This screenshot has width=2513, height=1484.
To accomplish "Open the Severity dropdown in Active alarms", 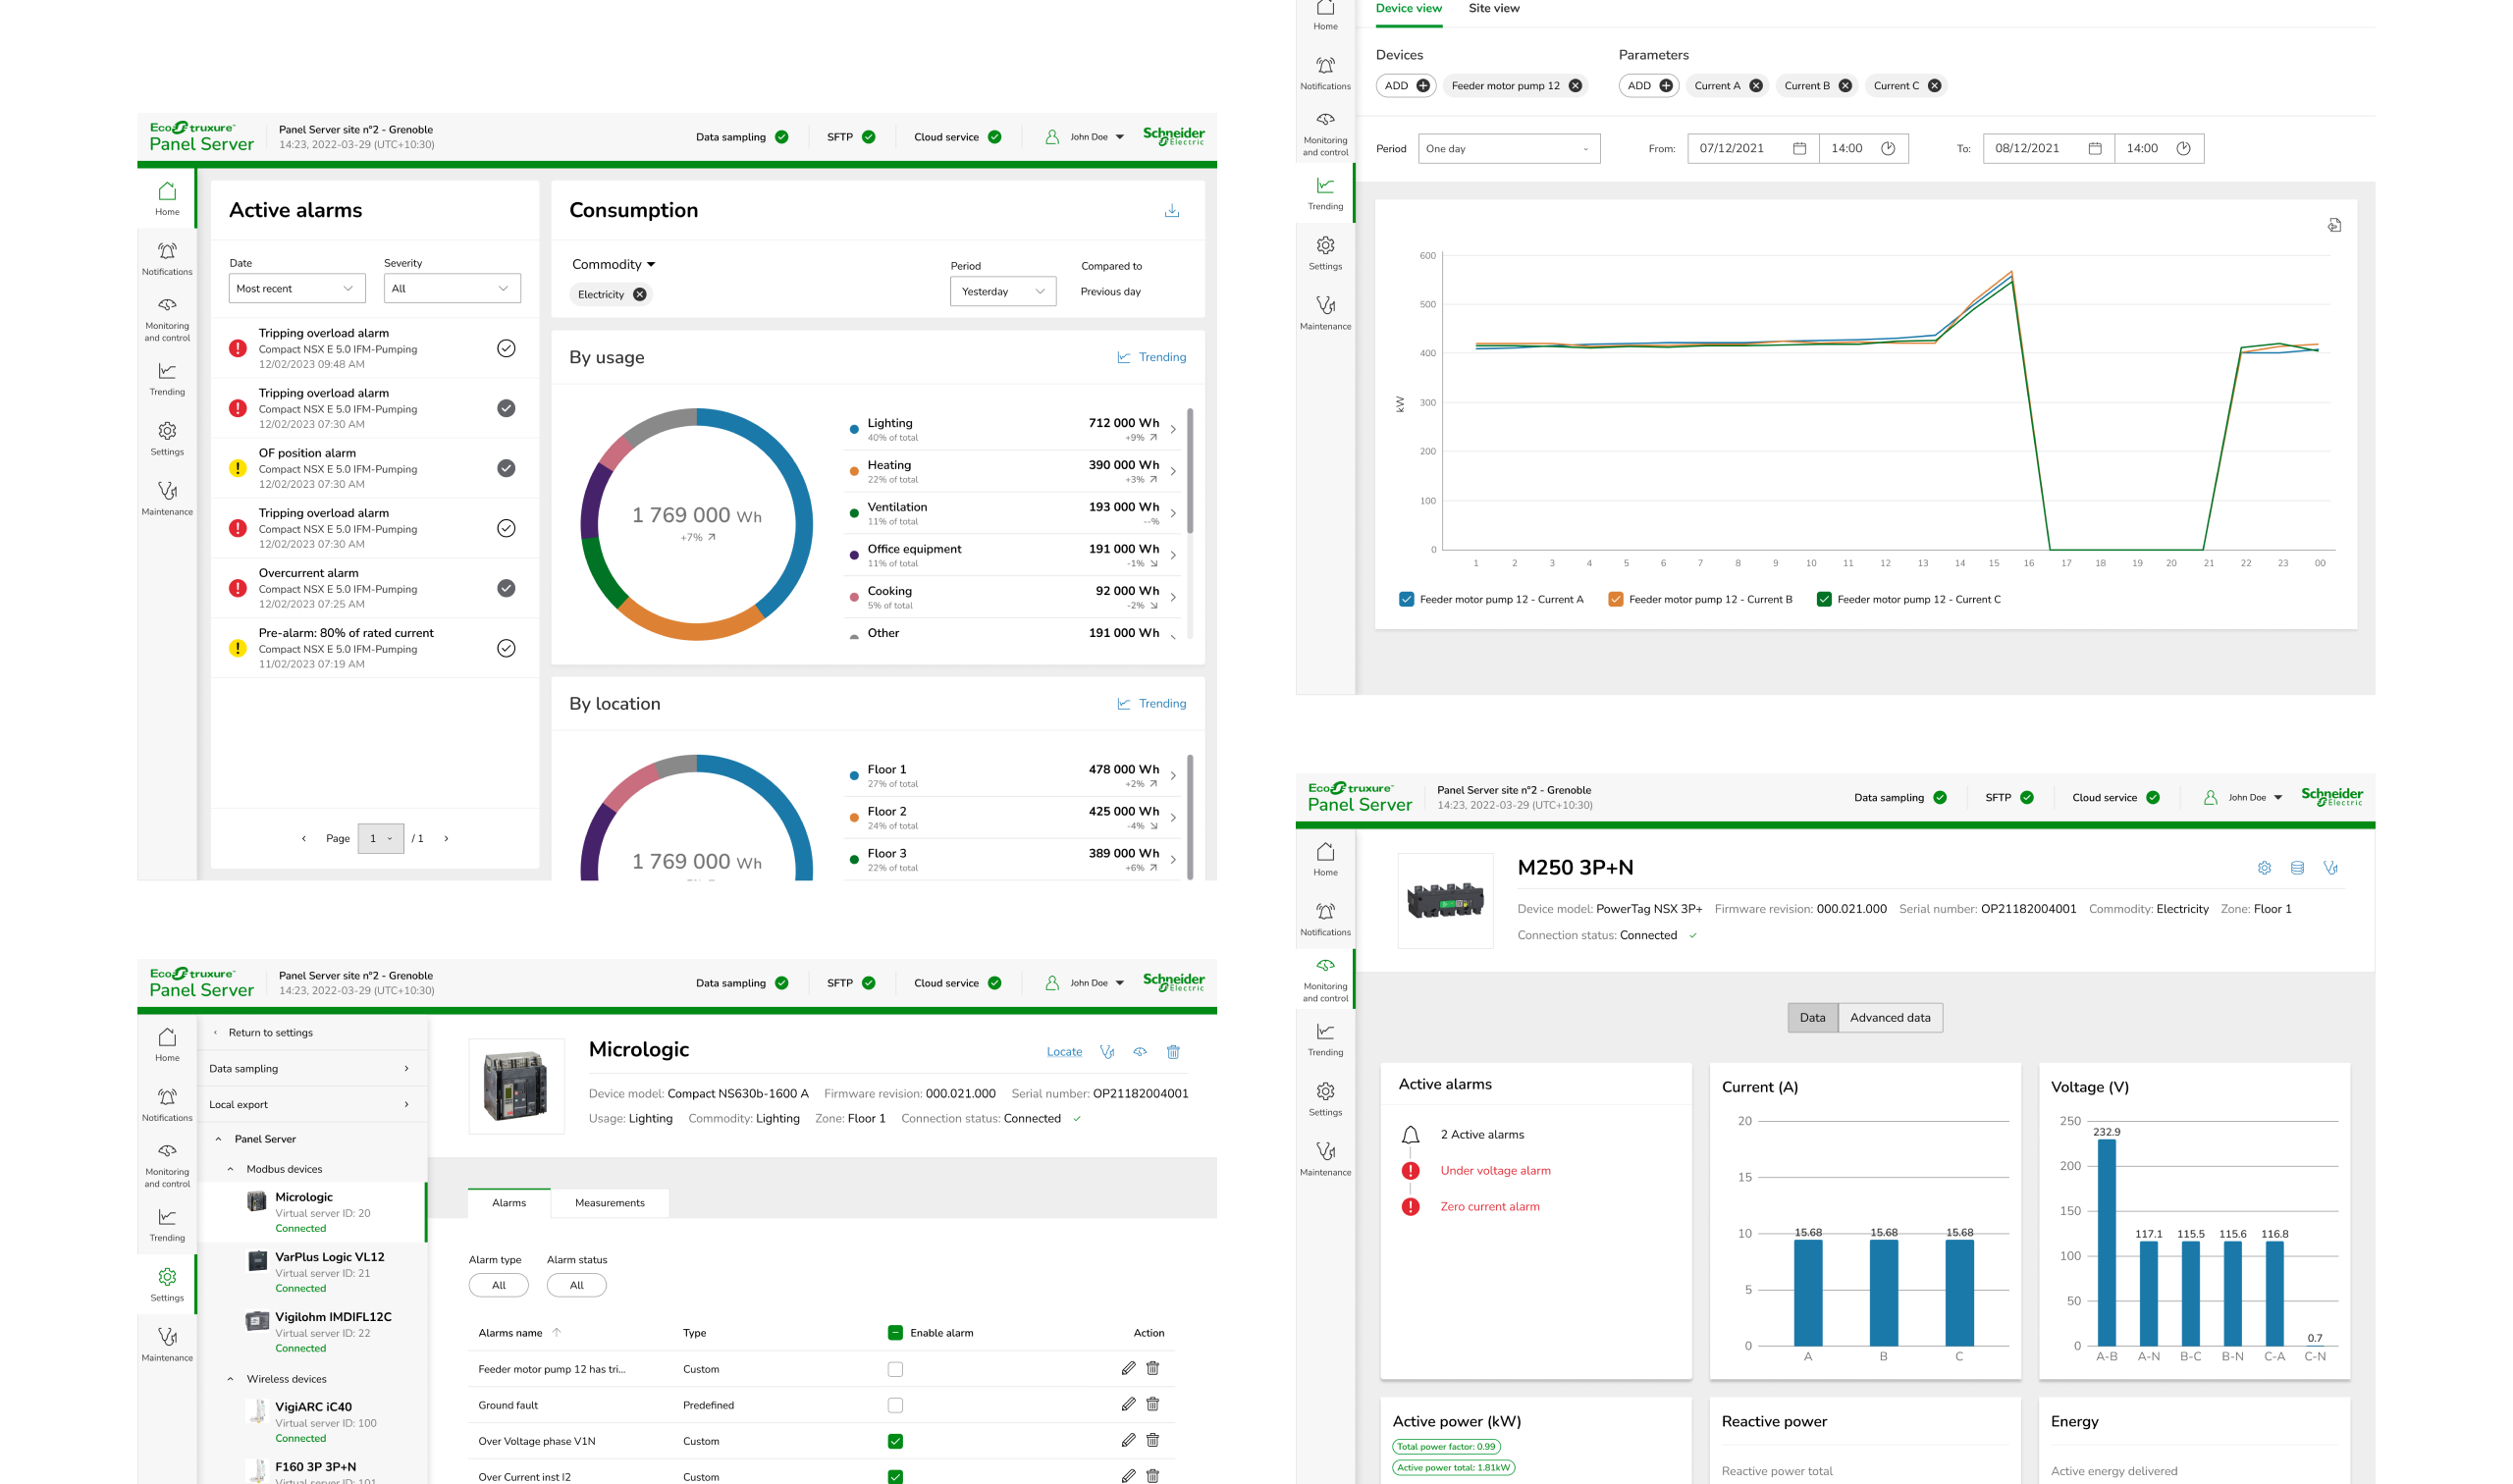I will pyautogui.click(x=452, y=288).
